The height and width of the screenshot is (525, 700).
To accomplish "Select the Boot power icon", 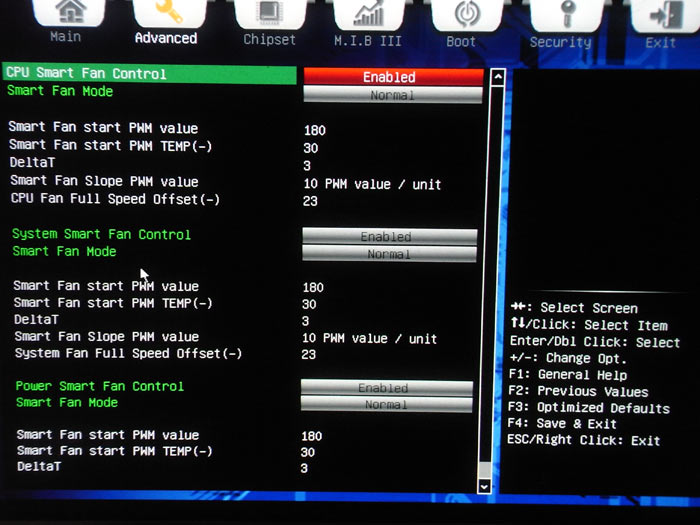I will pos(467,14).
